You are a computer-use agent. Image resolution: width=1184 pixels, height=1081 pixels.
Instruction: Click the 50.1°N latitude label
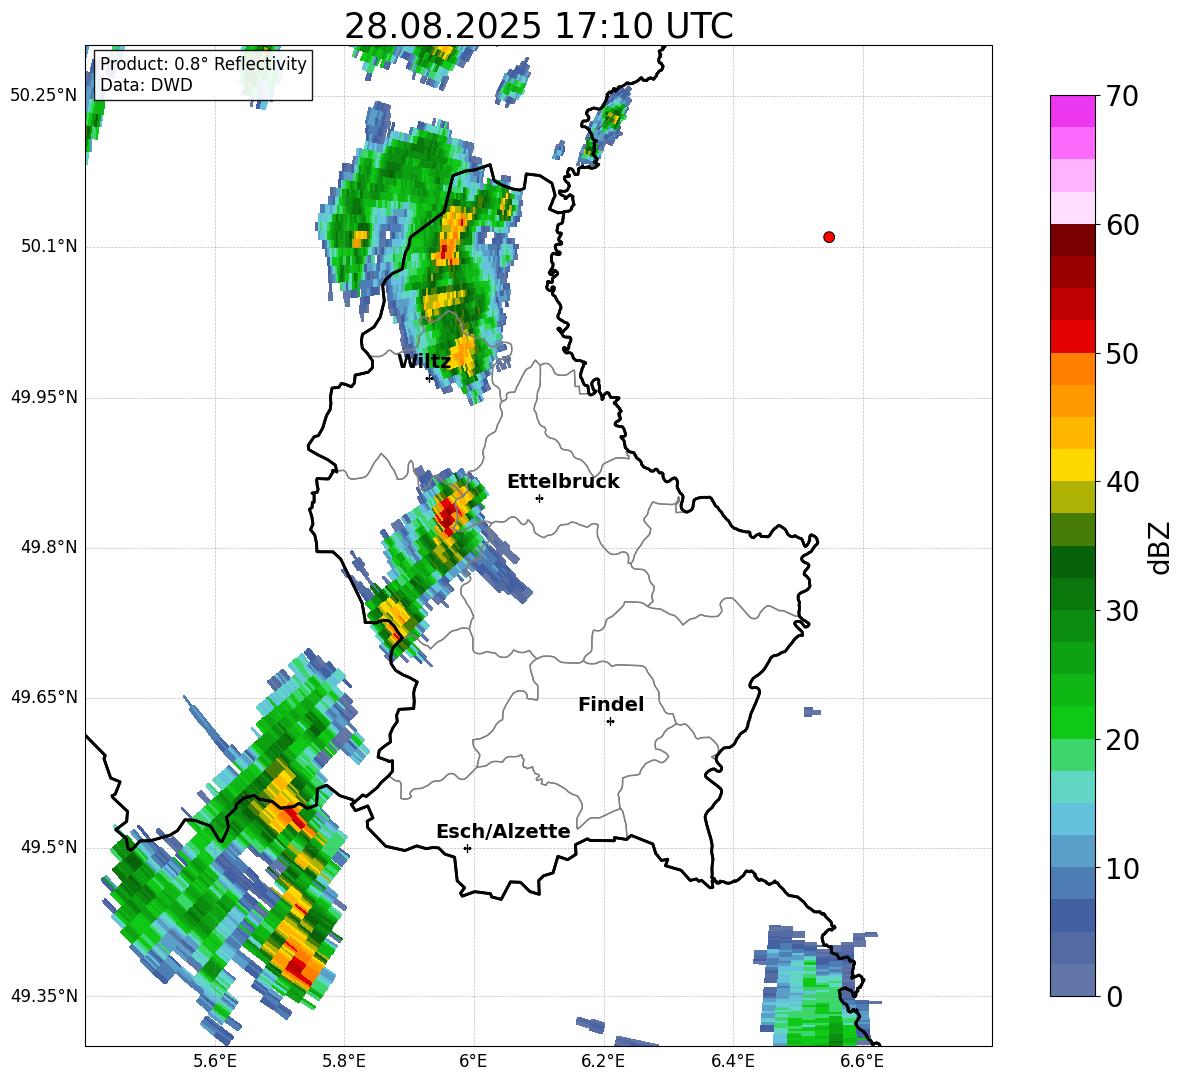pos(48,246)
